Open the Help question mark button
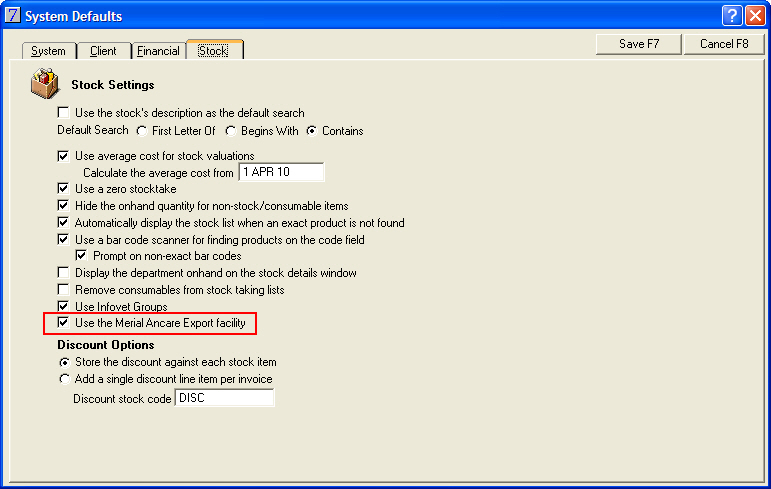The height and width of the screenshot is (489, 771). (732, 16)
